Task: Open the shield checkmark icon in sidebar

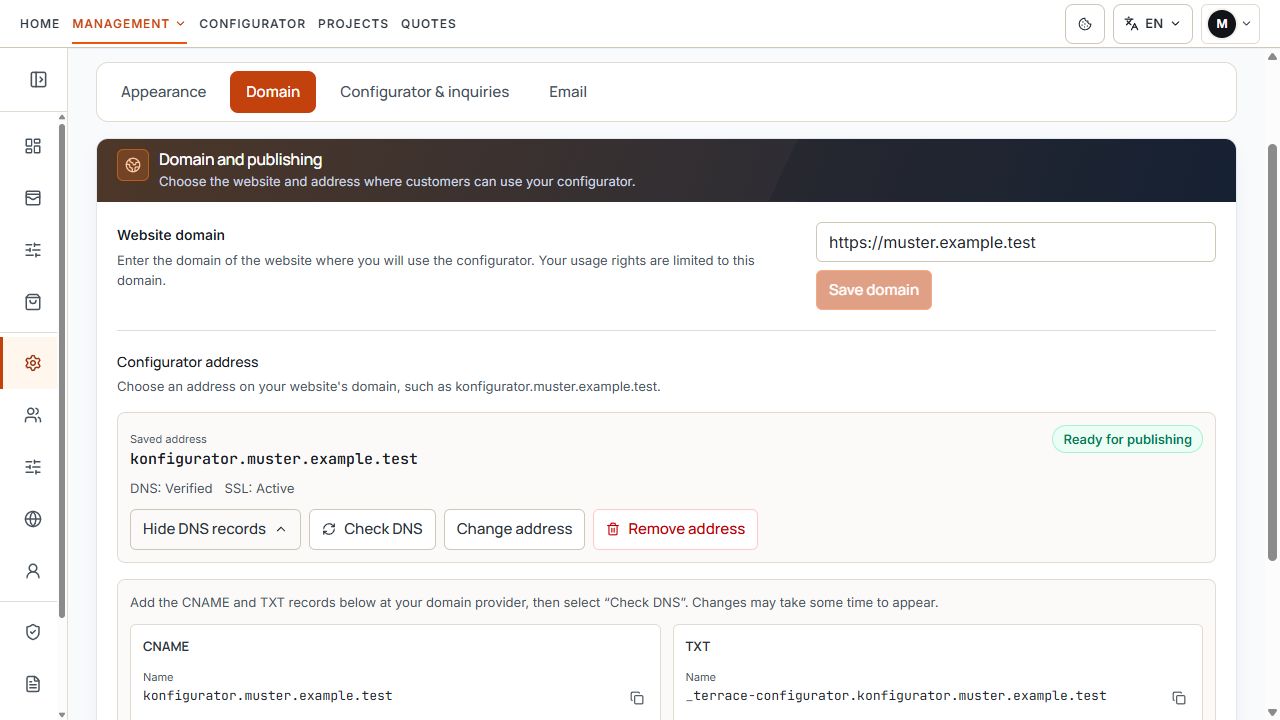Action: point(33,632)
